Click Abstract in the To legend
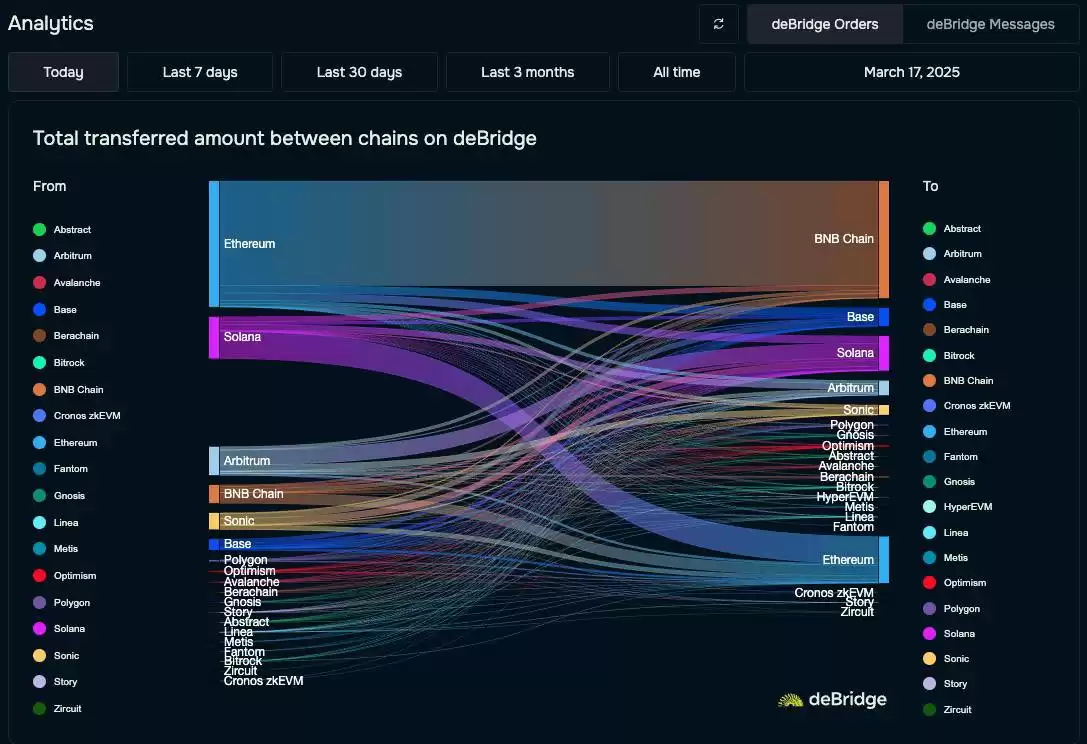Viewport: 1087px width, 744px height. tap(952, 229)
